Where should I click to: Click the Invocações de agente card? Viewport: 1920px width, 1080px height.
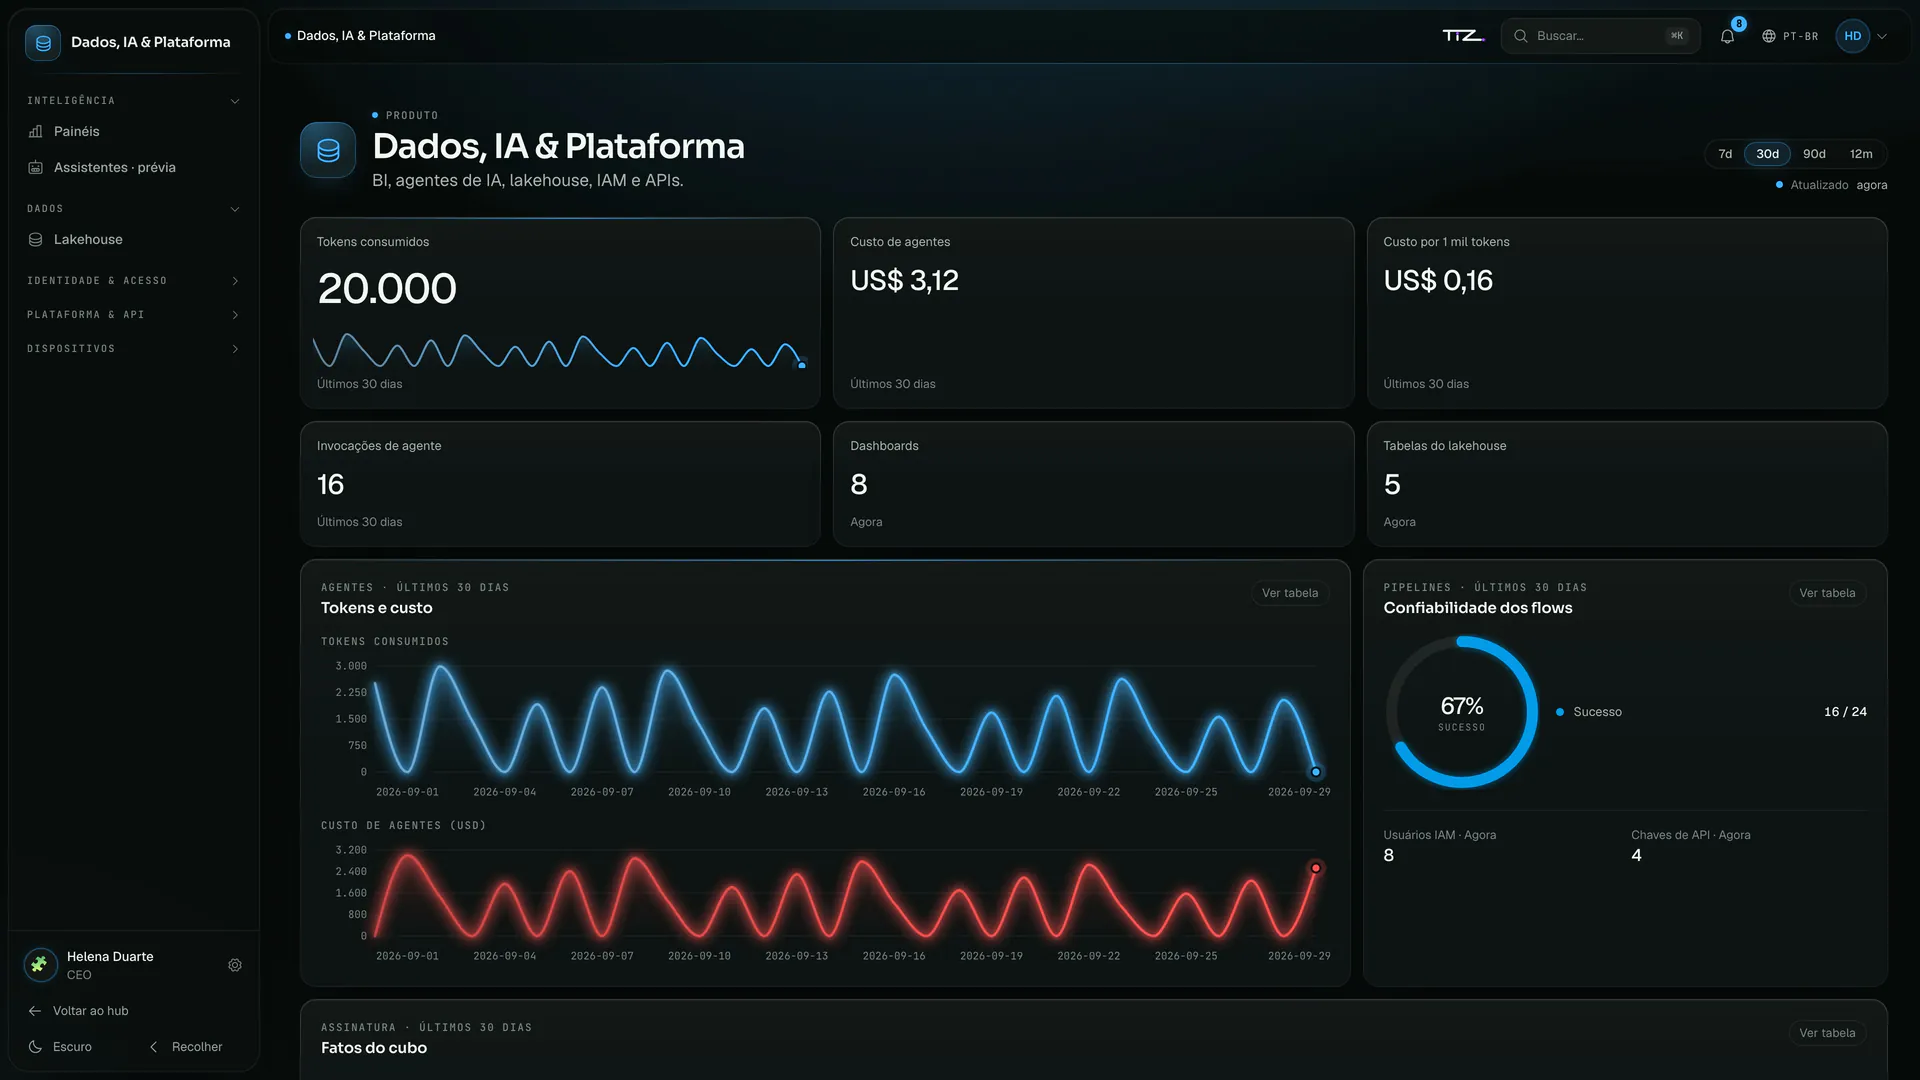560,484
